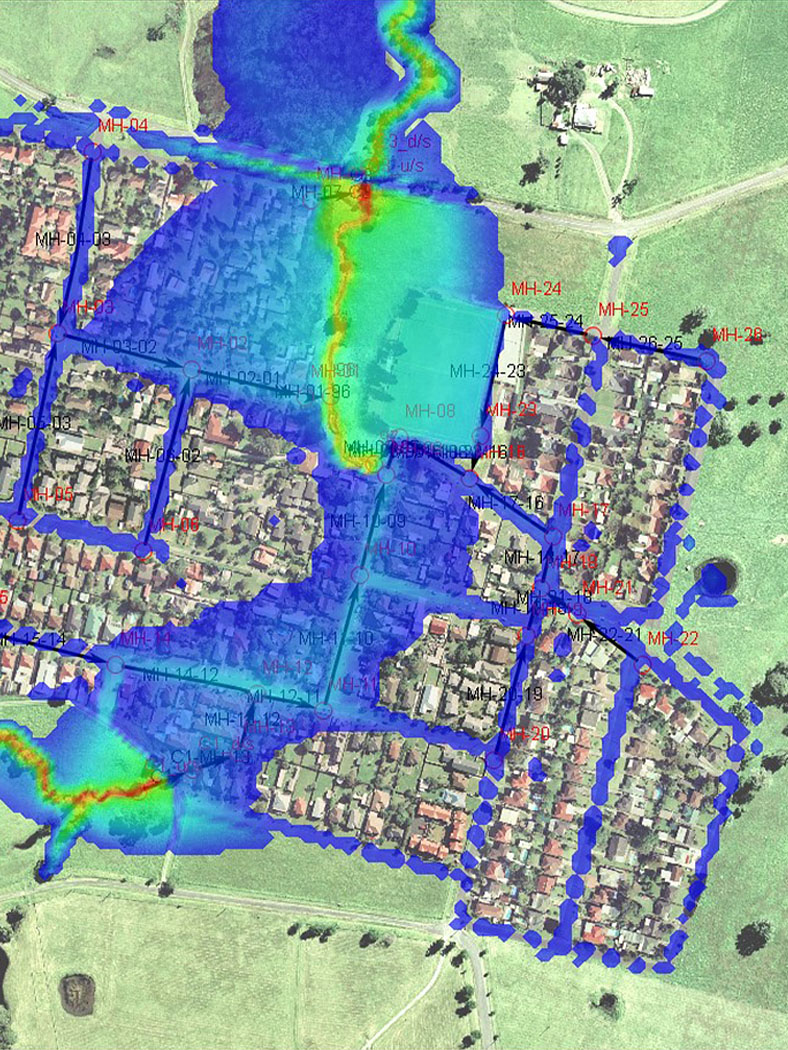Select the MH-17 manhole node circle

[x=553, y=536]
